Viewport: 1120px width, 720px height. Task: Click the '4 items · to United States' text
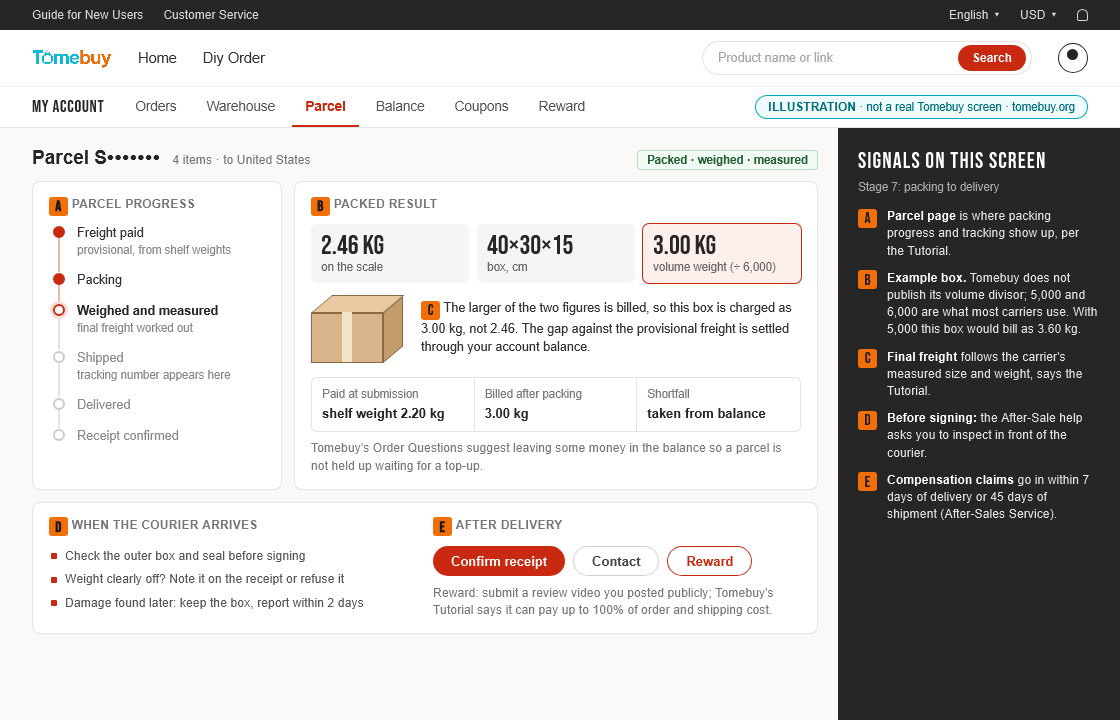pyautogui.click(x=241, y=160)
